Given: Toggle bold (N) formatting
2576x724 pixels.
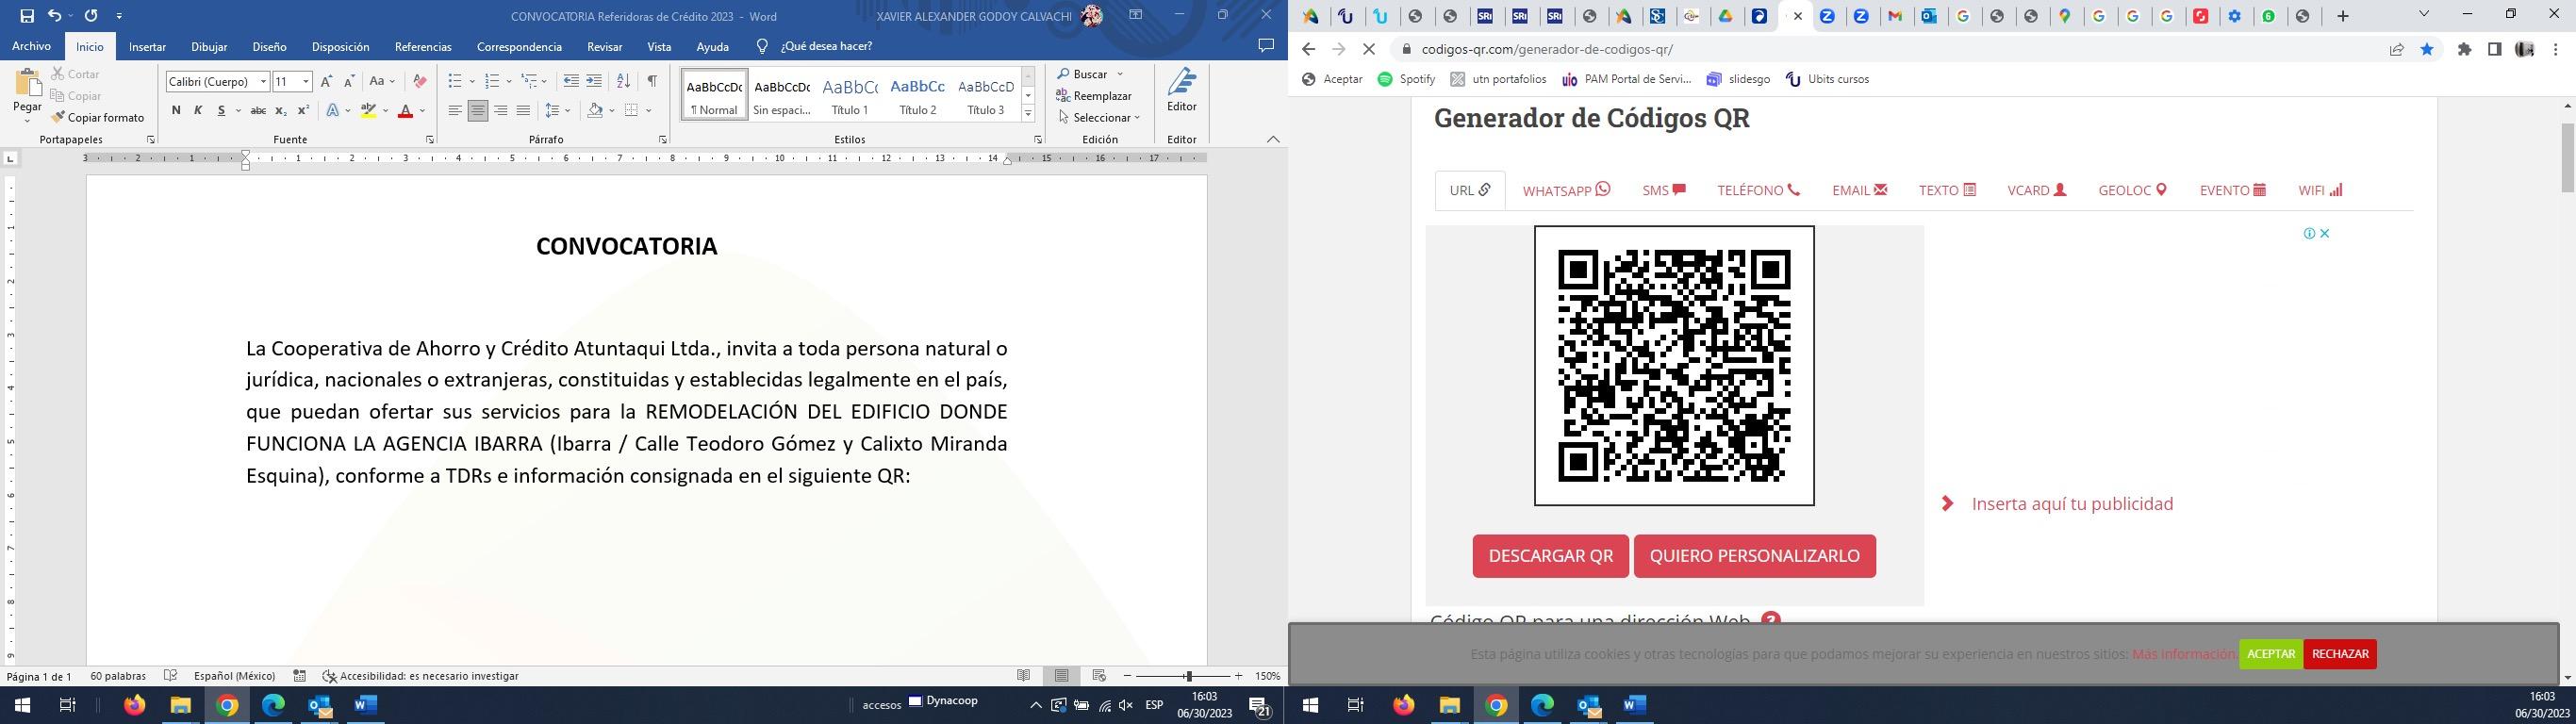Looking at the screenshot, I should pyautogui.click(x=176, y=110).
